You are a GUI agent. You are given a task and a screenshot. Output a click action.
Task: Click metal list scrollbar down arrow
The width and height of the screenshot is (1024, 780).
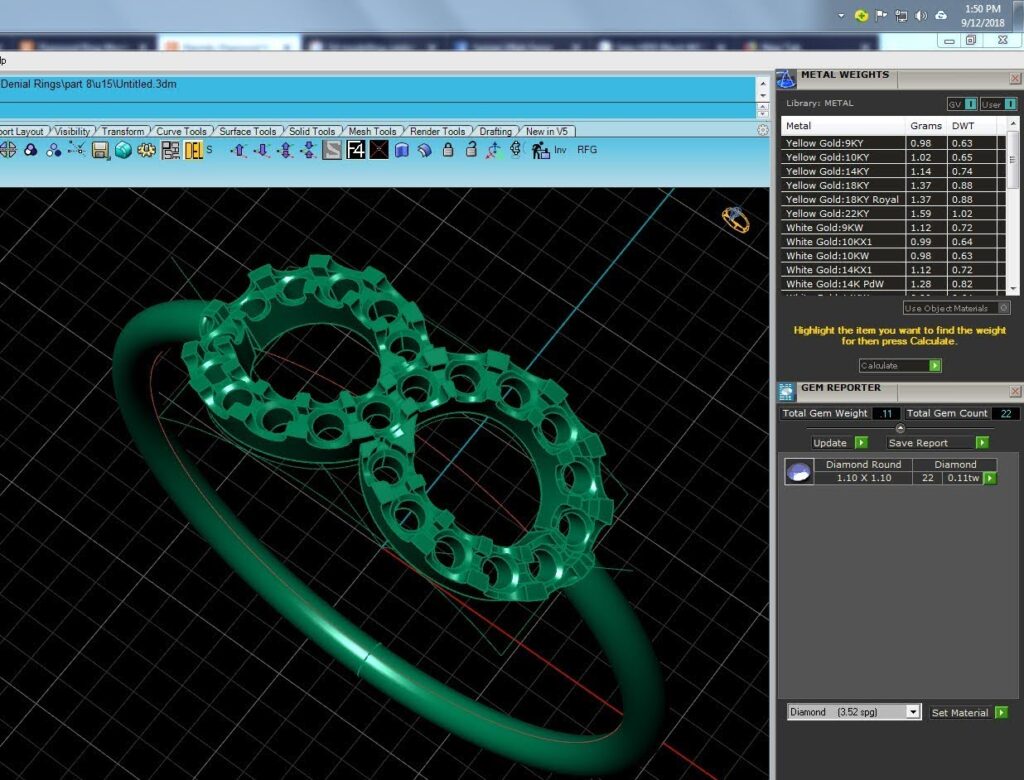(1013, 288)
